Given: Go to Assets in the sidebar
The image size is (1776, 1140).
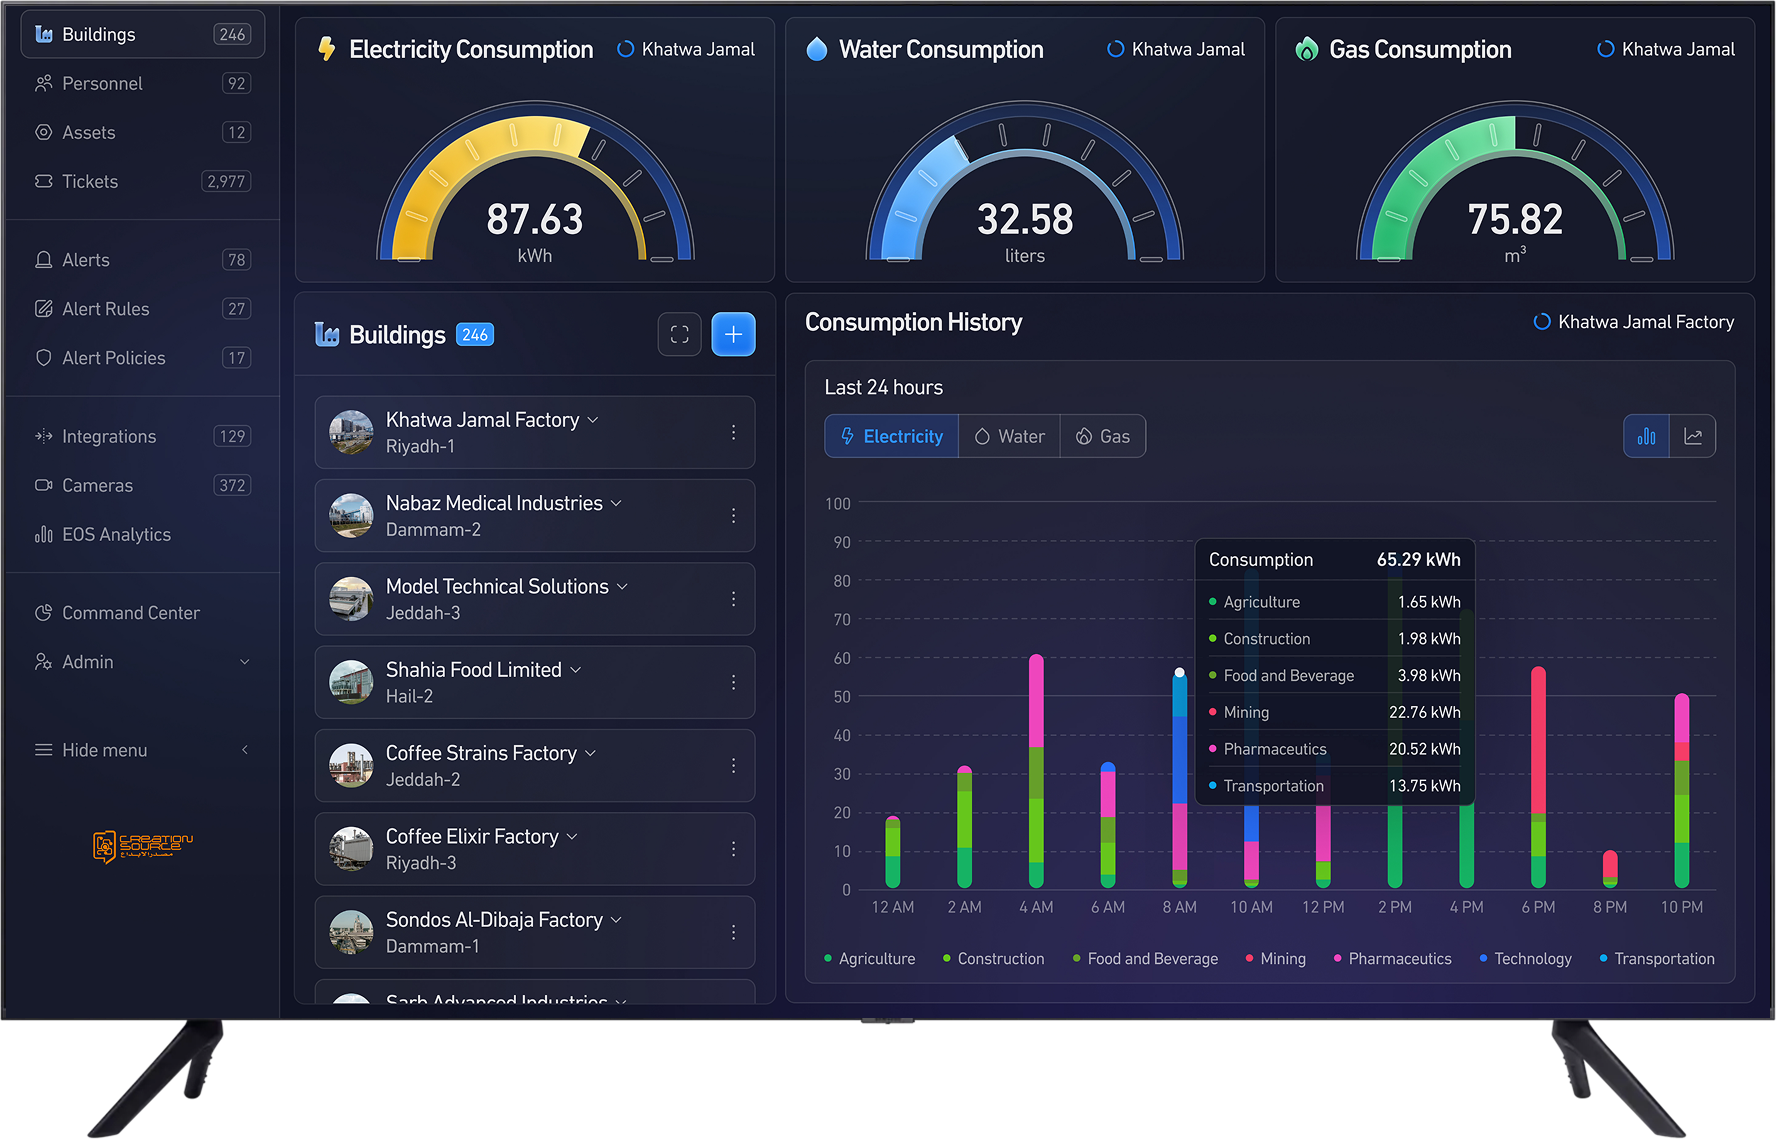Looking at the screenshot, I should [x=143, y=132].
